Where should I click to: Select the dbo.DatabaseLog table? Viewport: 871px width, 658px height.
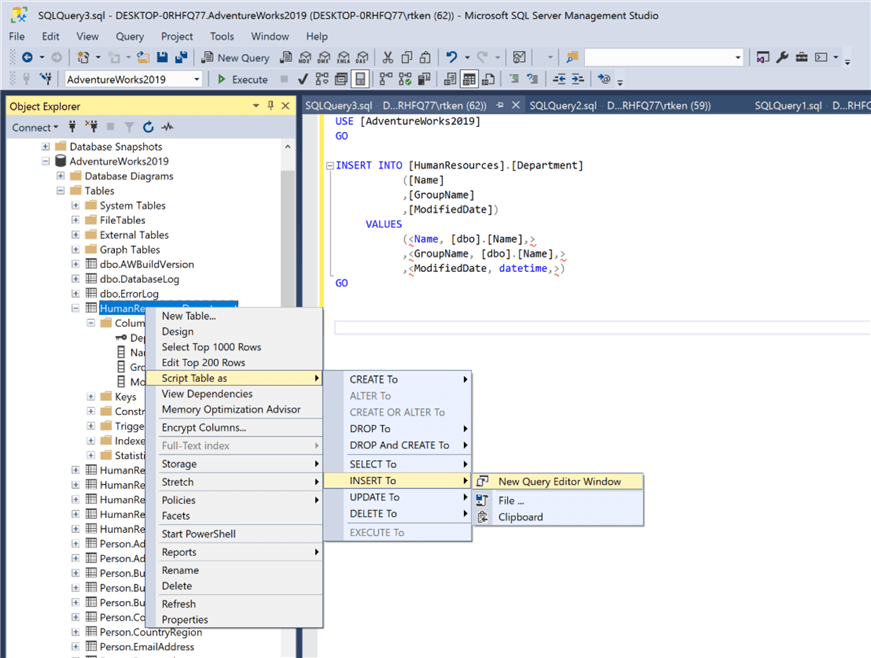tap(139, 279)
